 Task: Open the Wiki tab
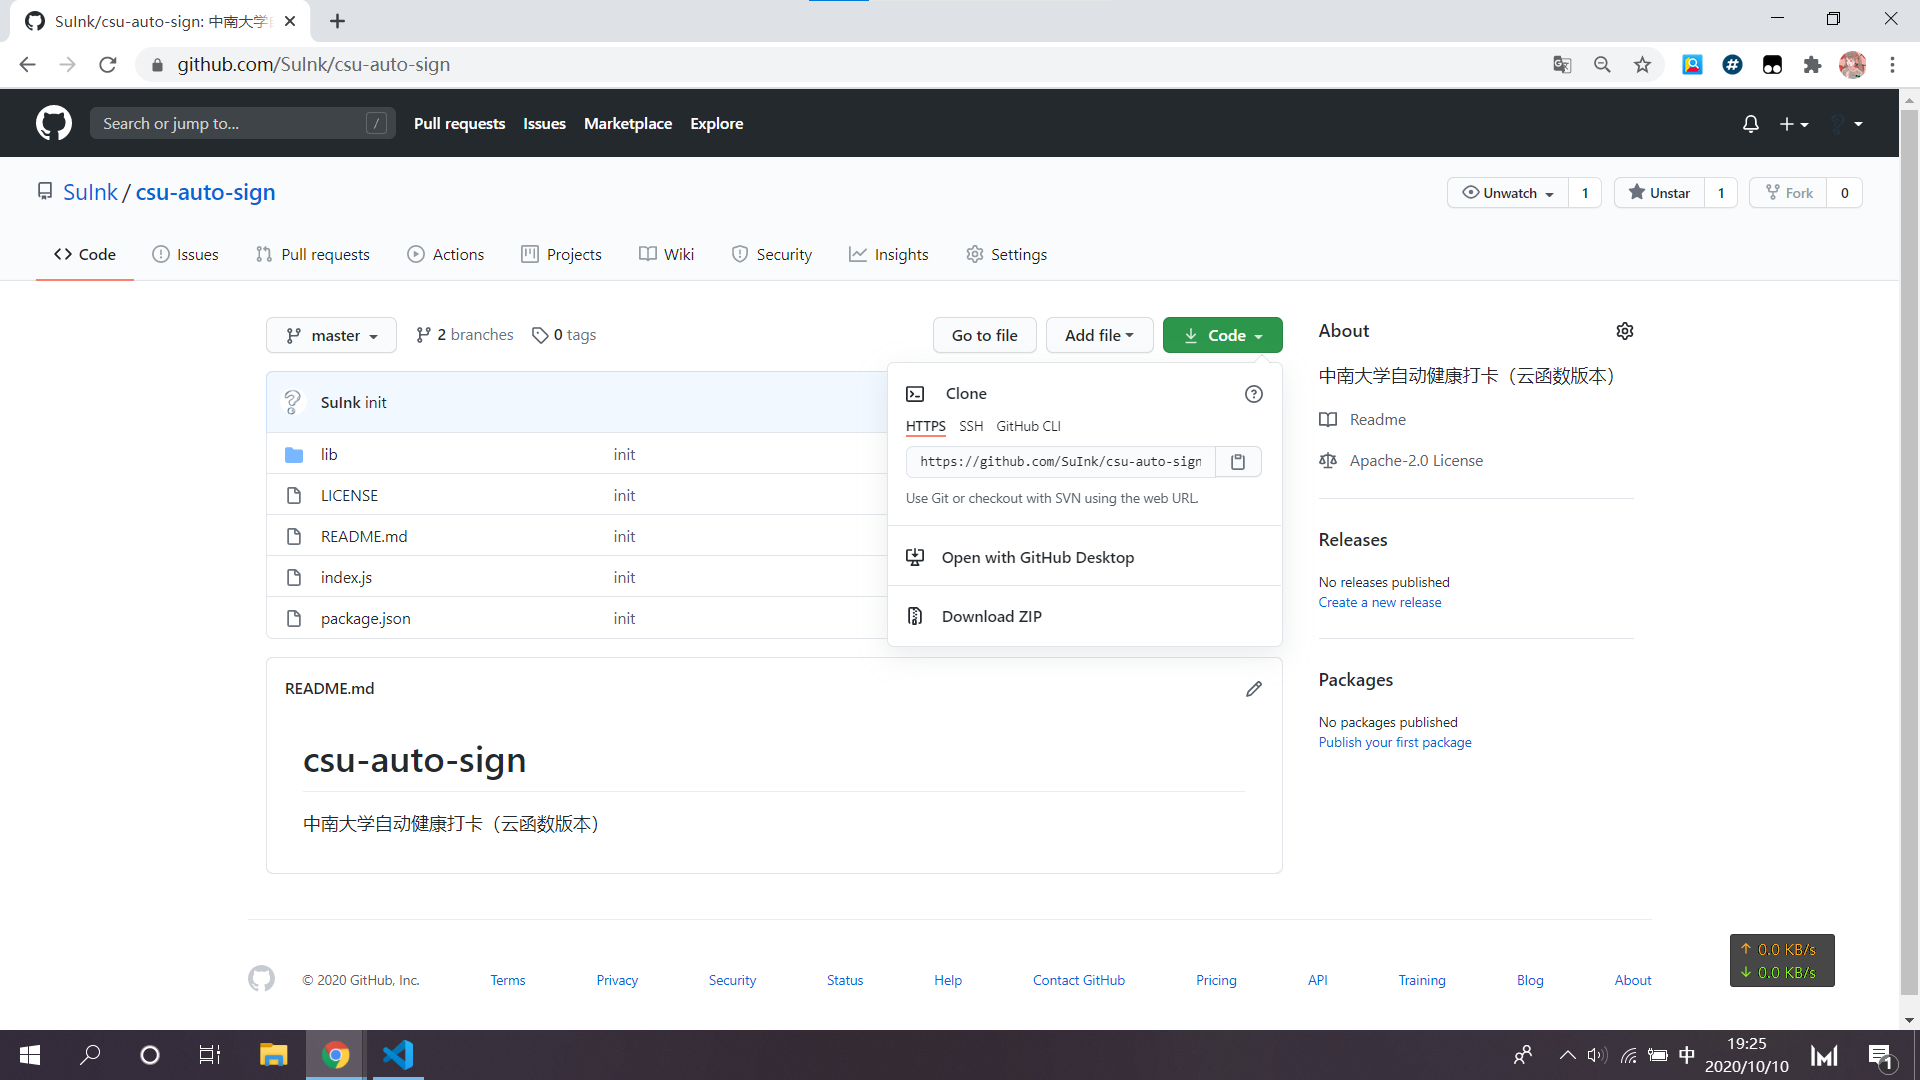667,255
